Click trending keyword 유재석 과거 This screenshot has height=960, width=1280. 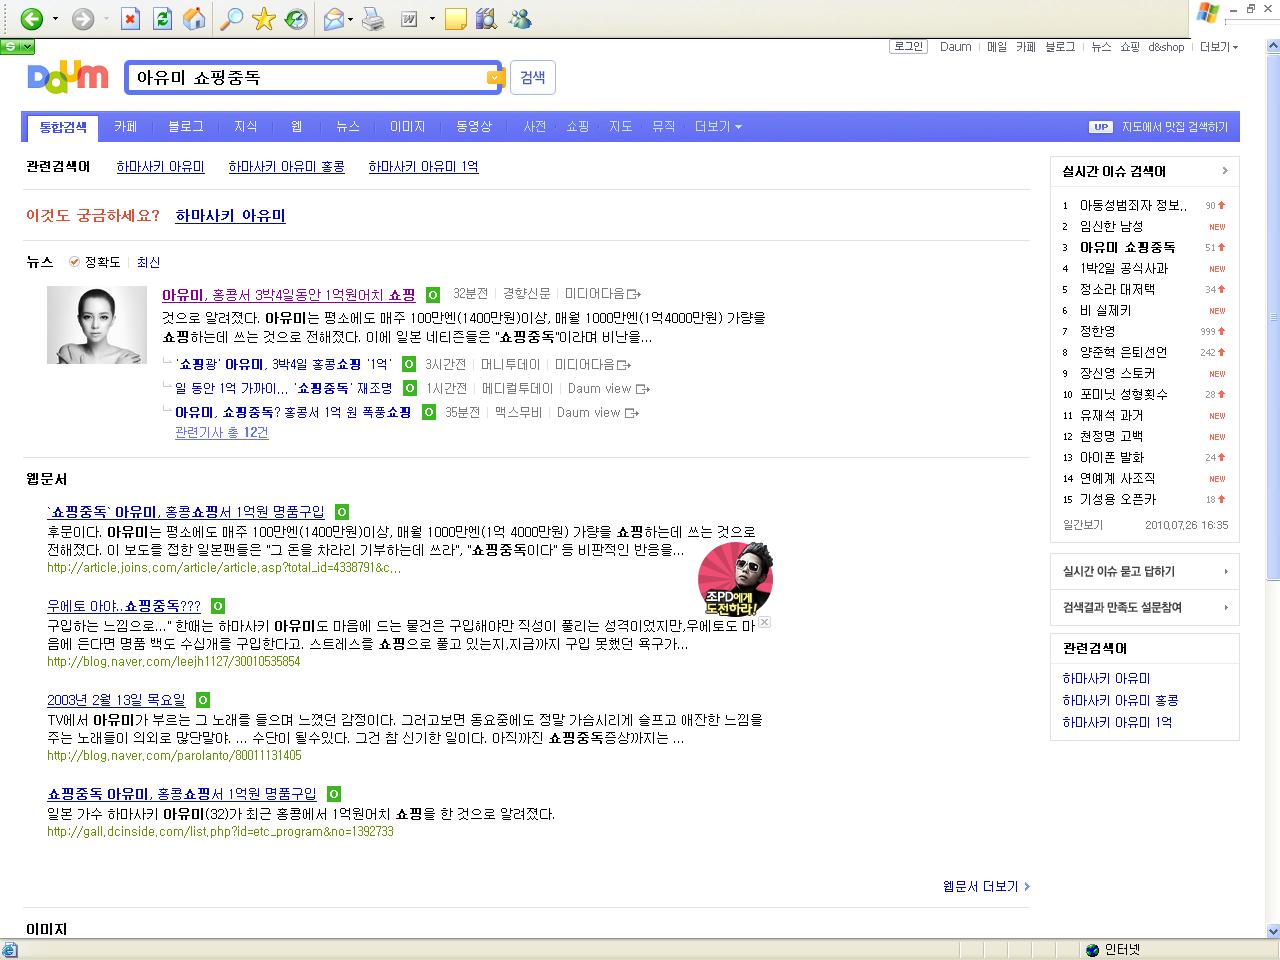pyautogui.click(x=1111, y=415)
